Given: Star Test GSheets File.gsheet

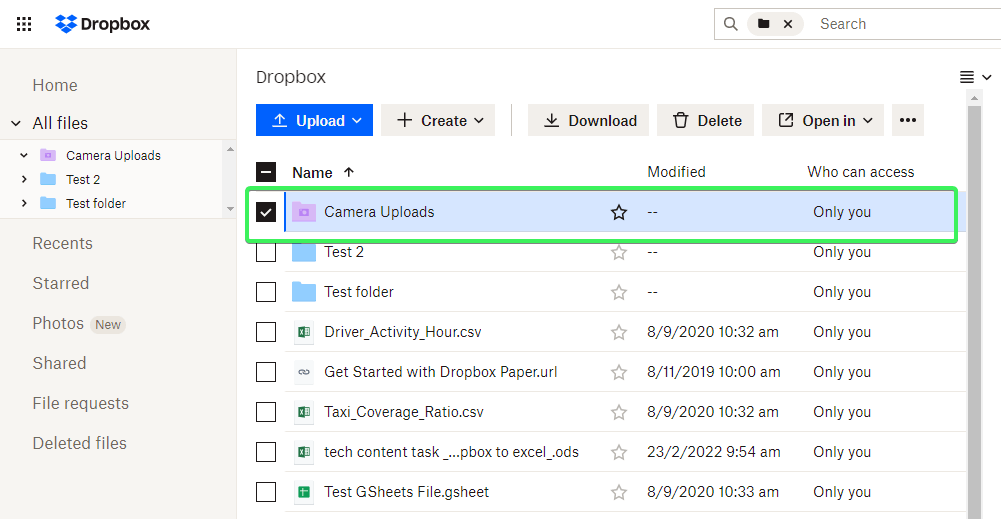Looking at the screenshot, I should coord(619,492).
